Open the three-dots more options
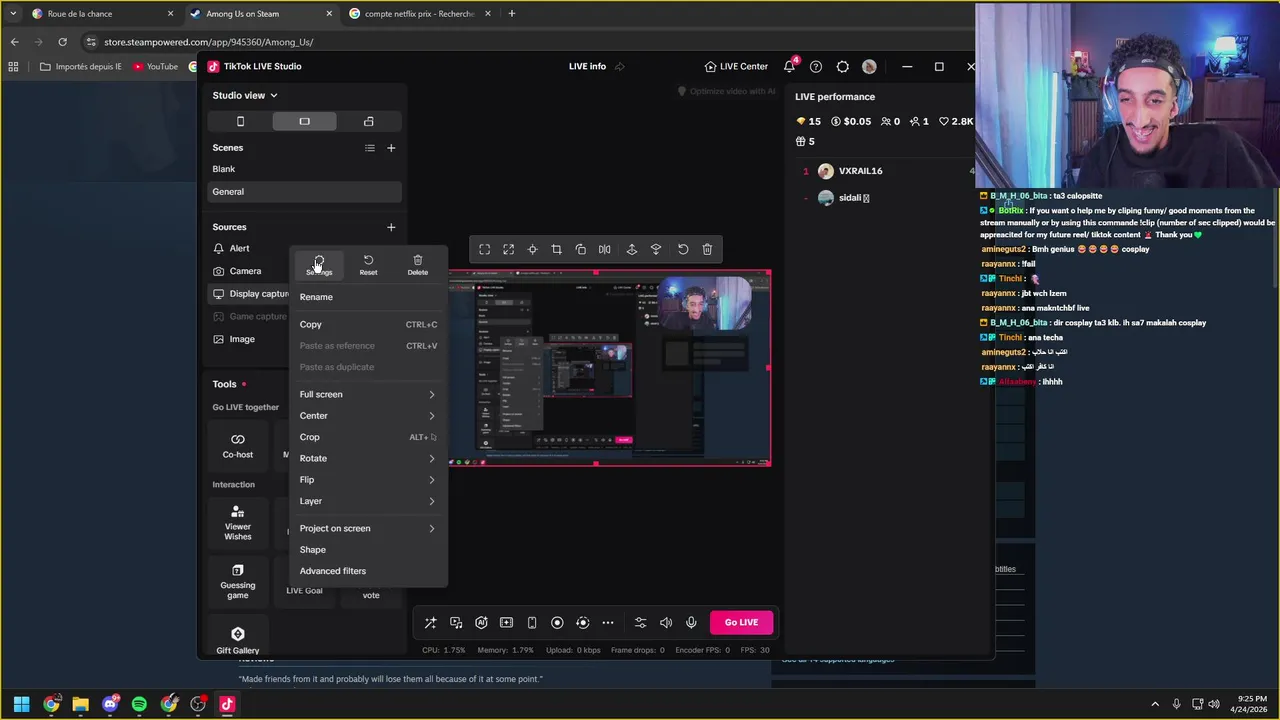The image size is (1280, 720). (x=608, y=623)
